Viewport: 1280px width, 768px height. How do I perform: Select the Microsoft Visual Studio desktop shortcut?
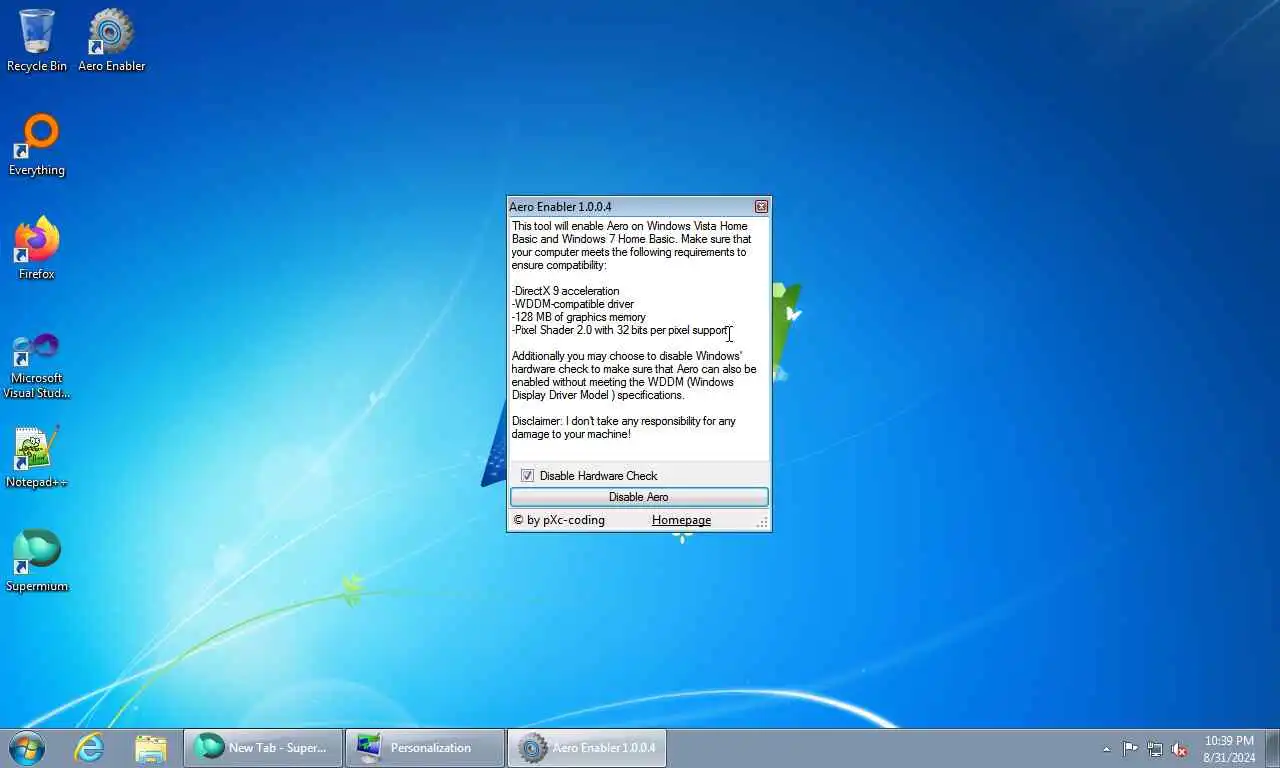37,364
